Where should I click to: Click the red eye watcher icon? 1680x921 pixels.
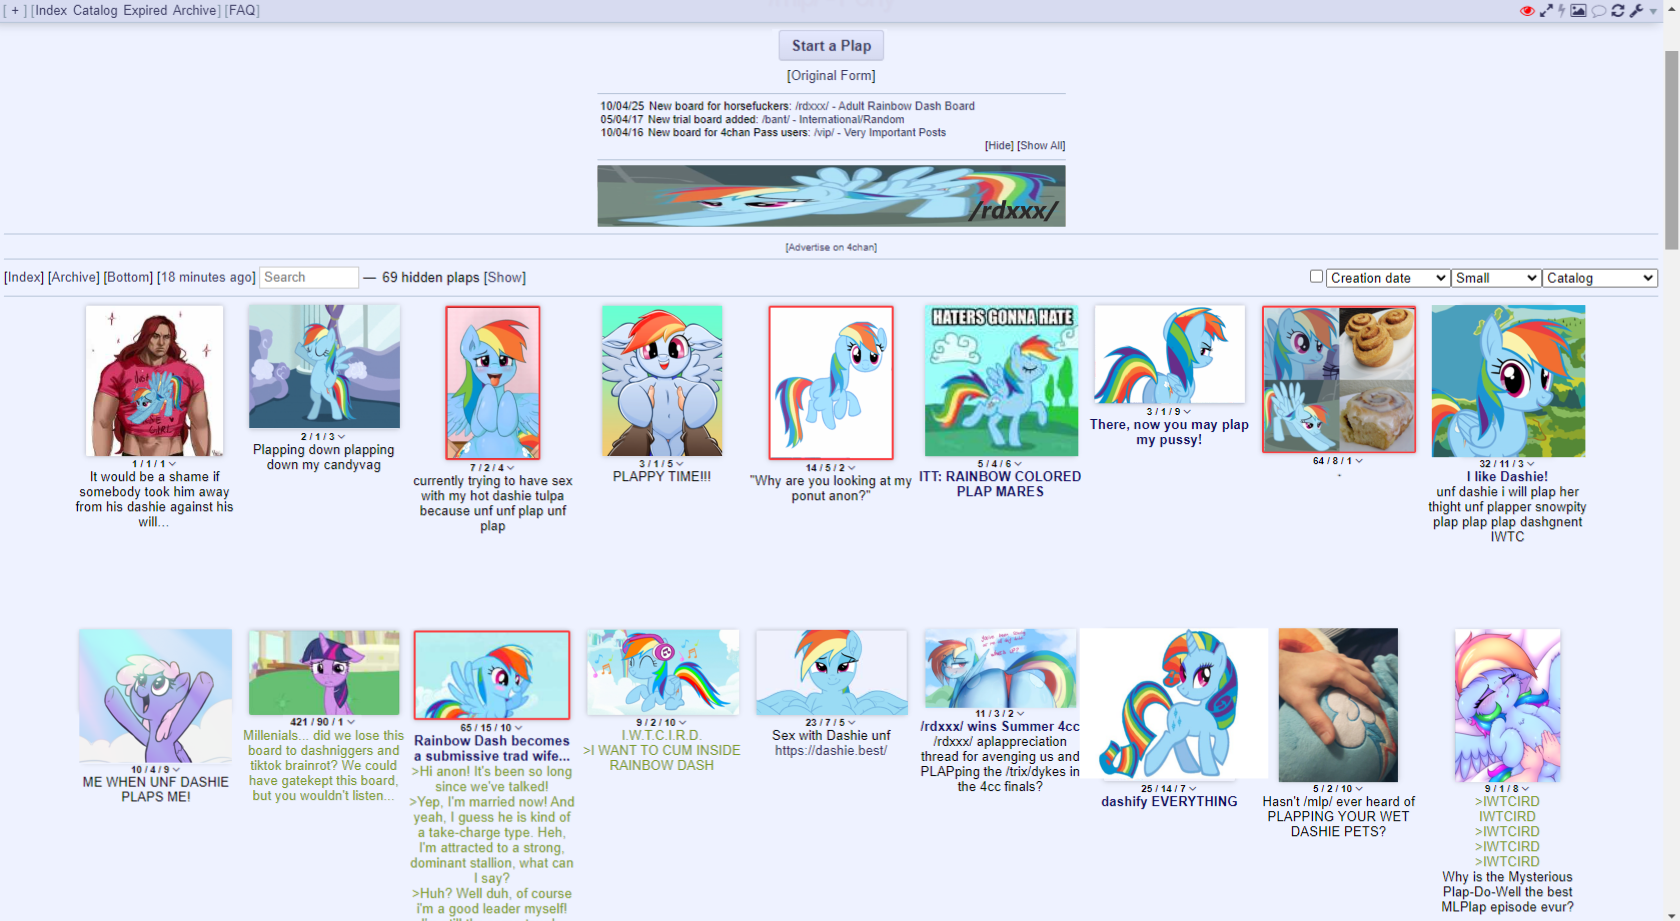1526,11
